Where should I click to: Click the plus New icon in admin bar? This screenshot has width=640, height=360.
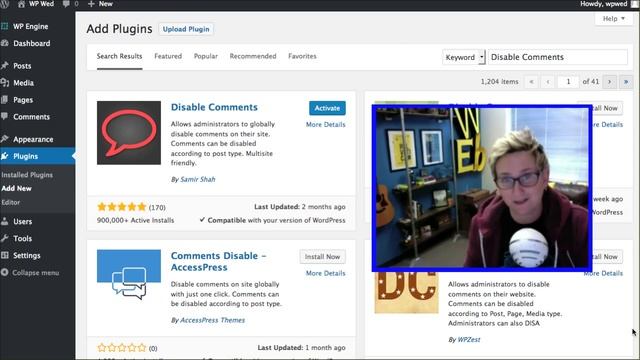click(x=91, y=4)
